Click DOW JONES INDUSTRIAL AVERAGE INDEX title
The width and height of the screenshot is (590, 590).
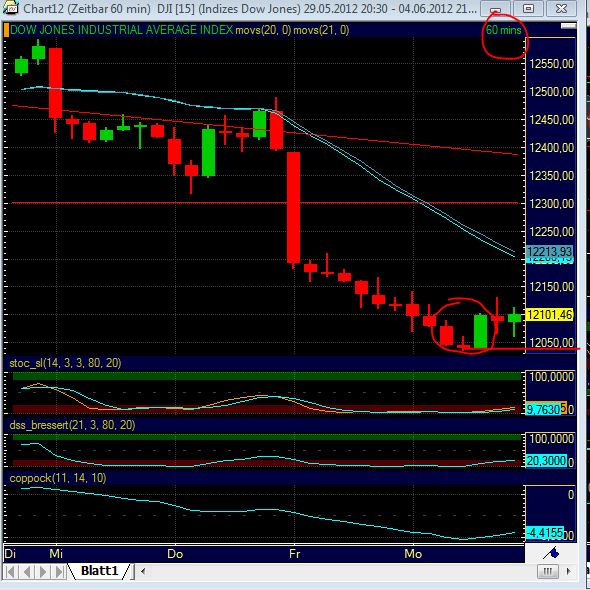coord(122,30)
